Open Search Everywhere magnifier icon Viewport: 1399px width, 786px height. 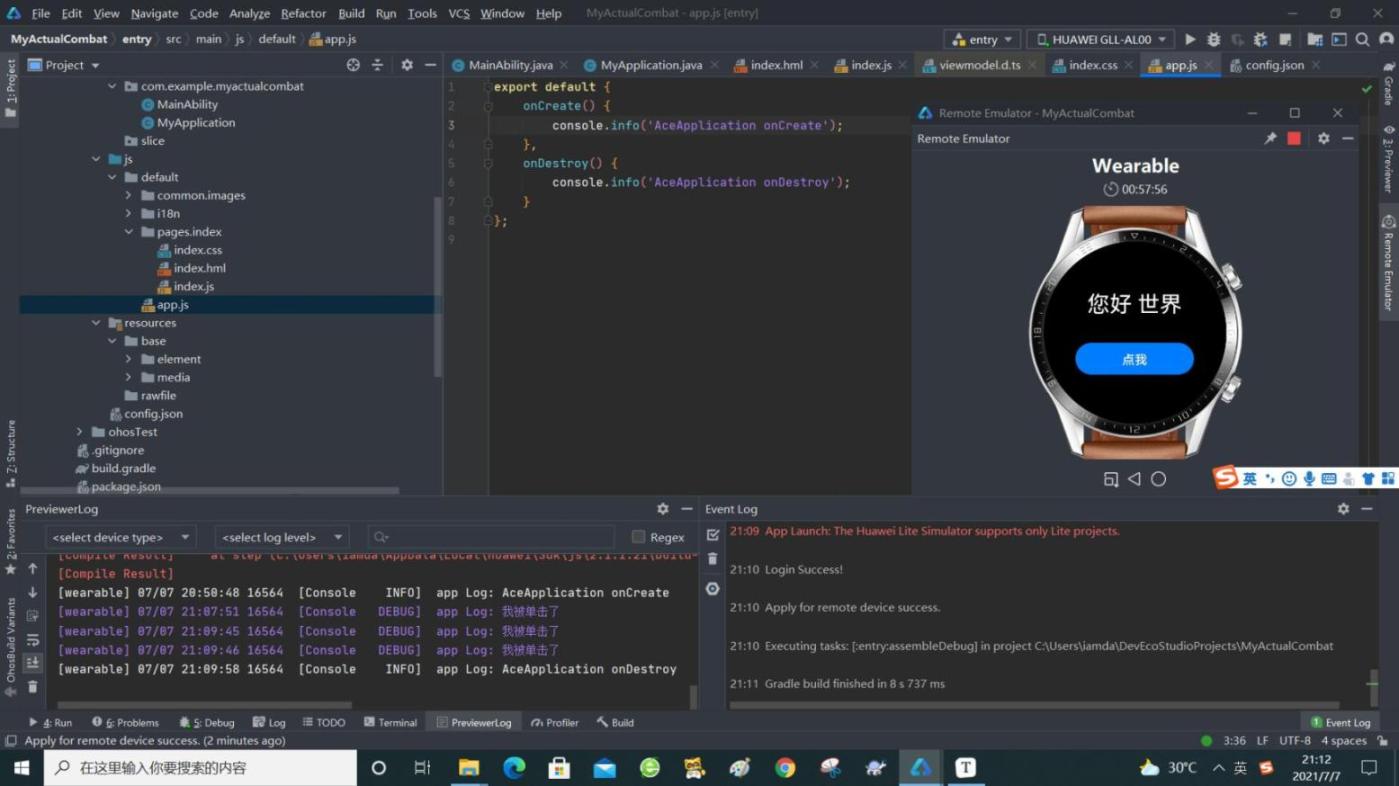1362,40
